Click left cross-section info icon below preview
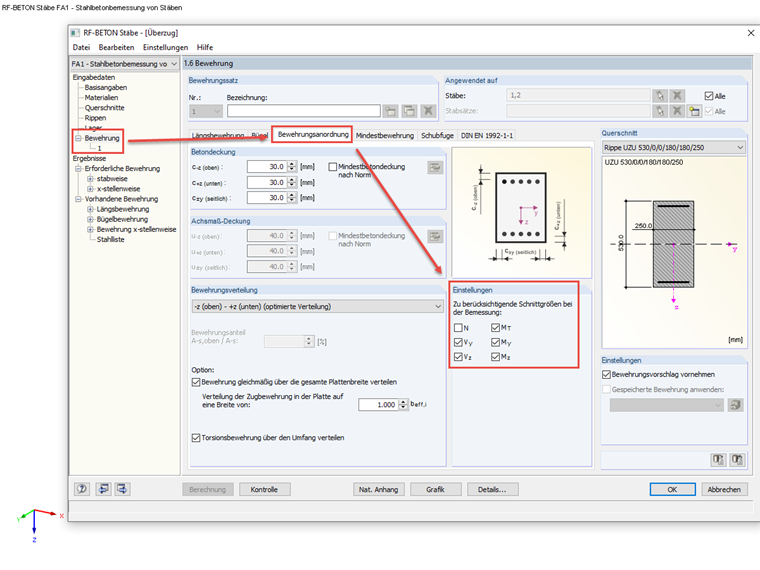 click(x=718, y=459)
